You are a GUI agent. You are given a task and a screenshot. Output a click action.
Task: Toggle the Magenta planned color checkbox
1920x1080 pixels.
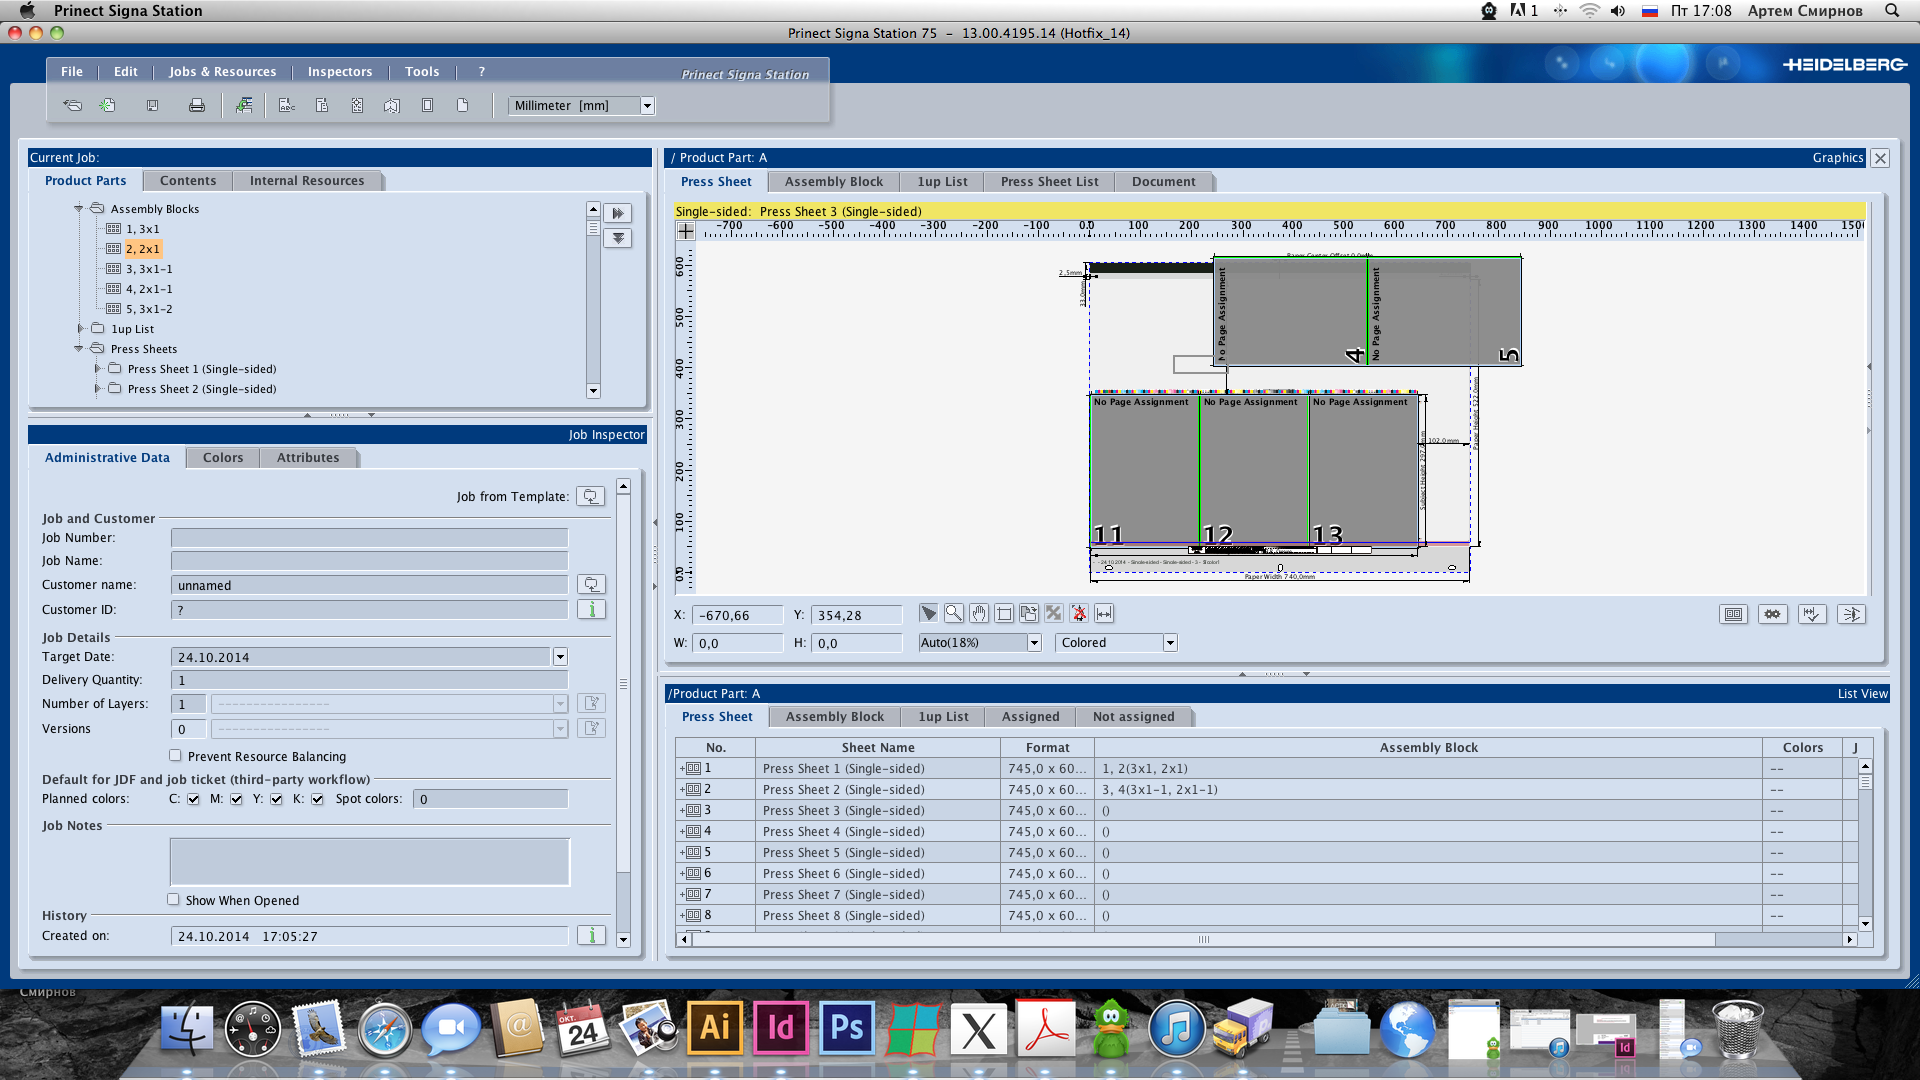tap(236, 799)
